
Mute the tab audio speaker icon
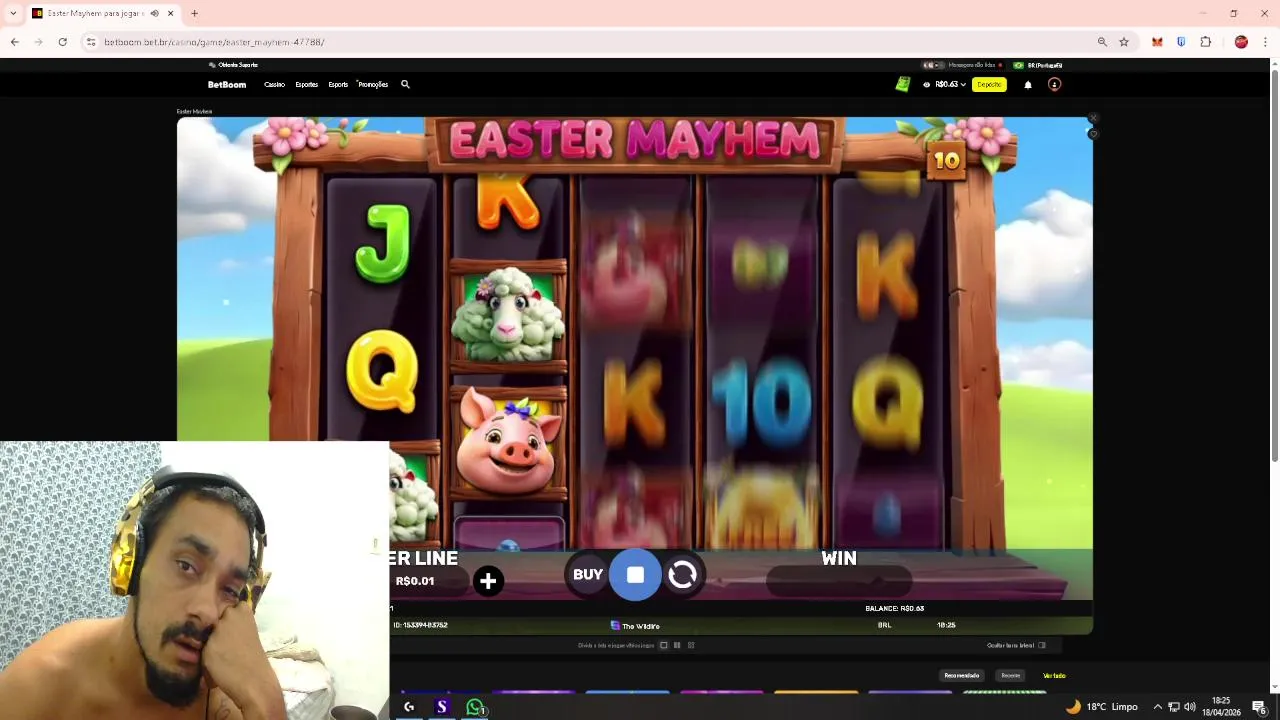point(154,13)
